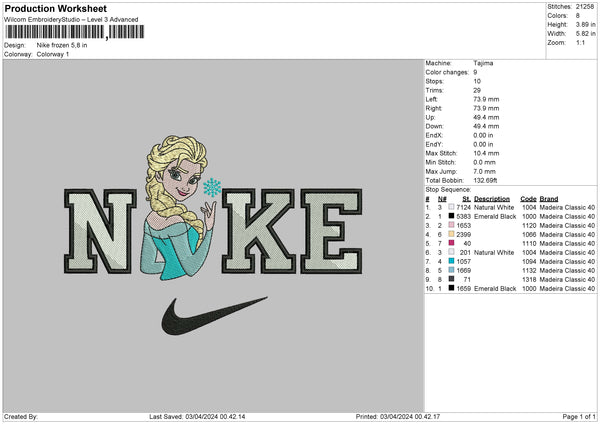Select the 'Colorway 1' value
Screen dimensions: 600x424
pyautogui.click(x=53, y=54)
